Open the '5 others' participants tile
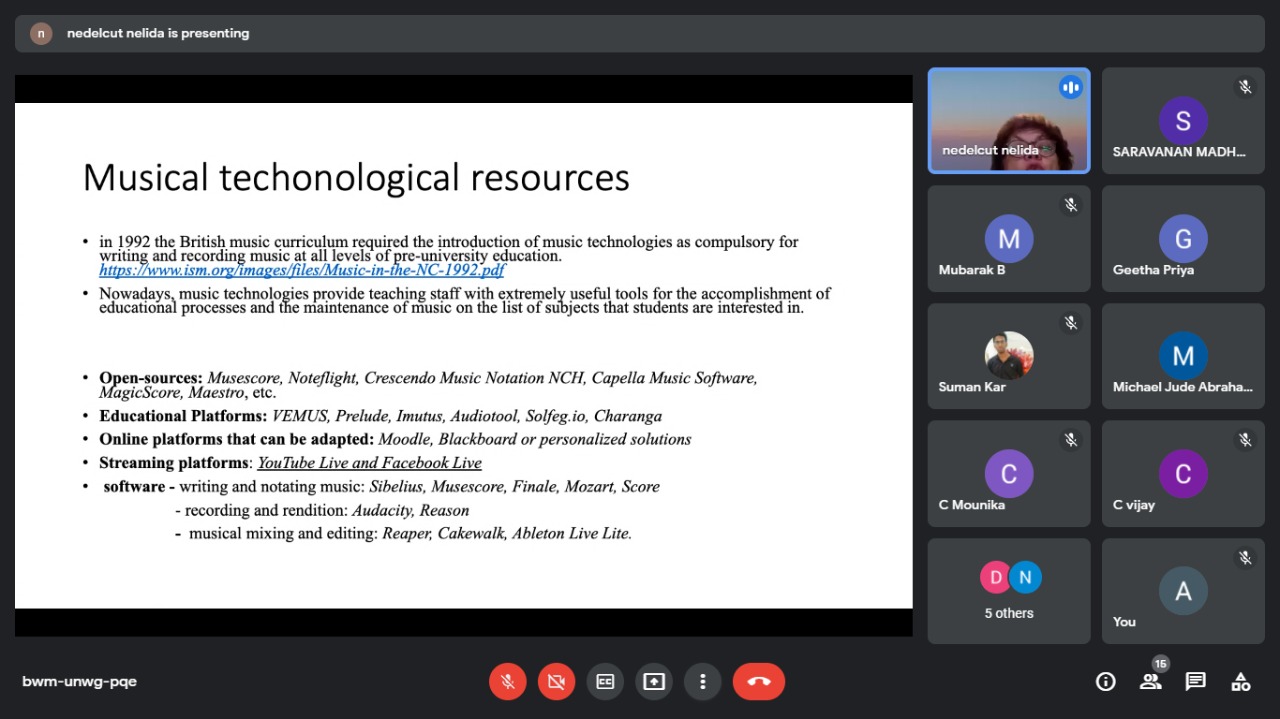 point(1009,591)
